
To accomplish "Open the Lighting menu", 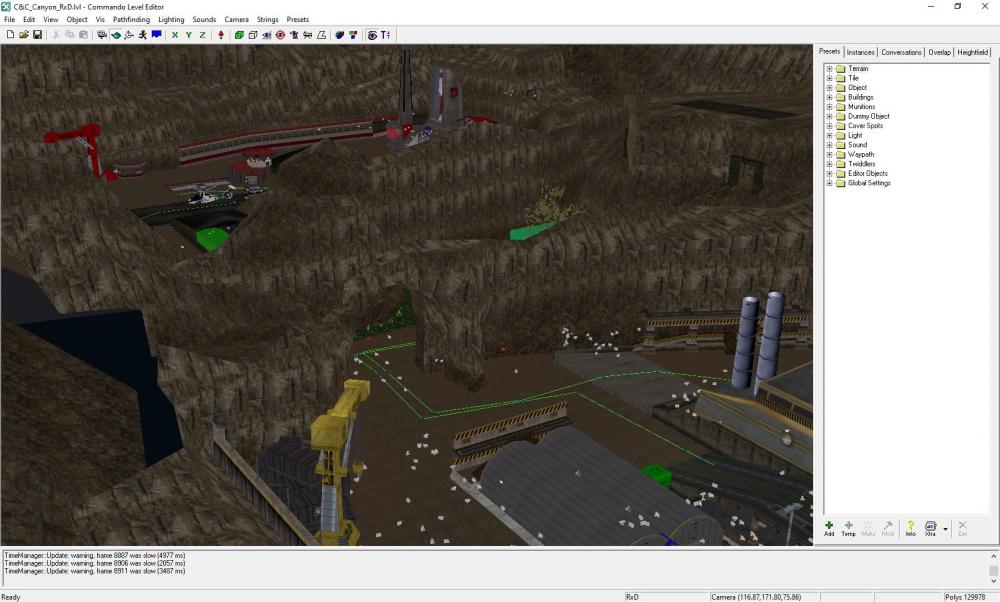I will tap(171, 19).
